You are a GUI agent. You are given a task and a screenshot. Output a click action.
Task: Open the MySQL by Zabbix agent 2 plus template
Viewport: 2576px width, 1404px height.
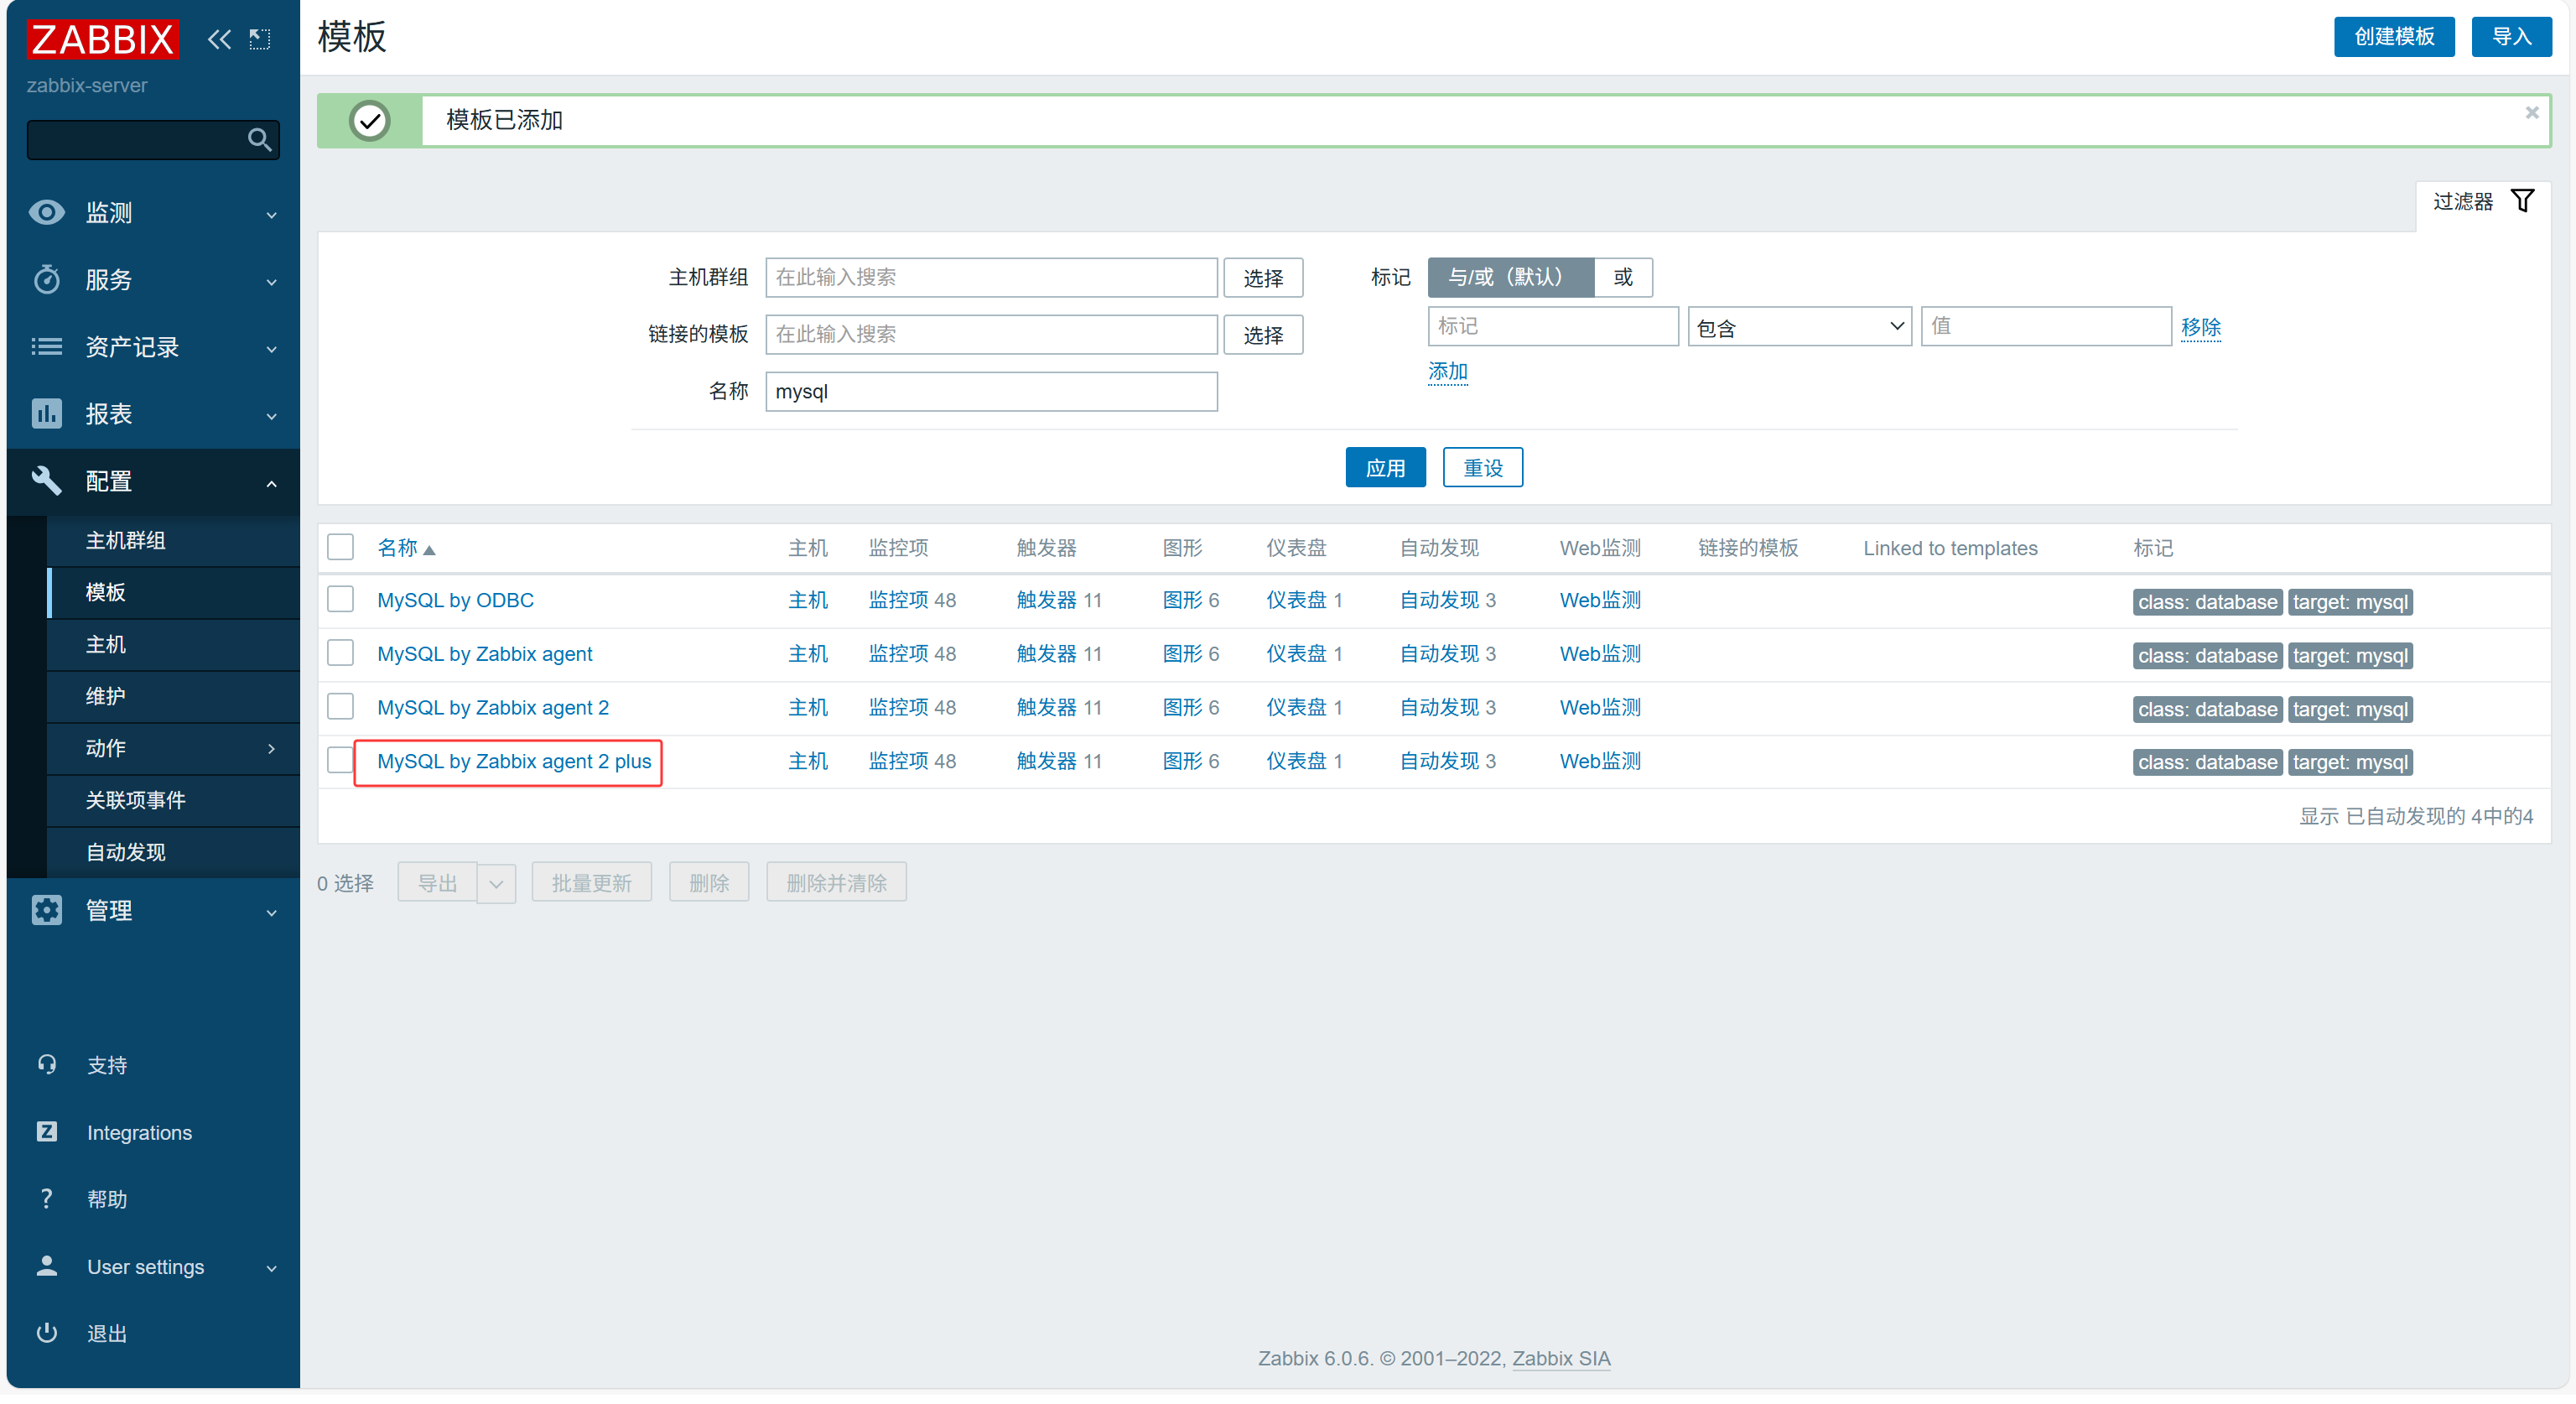(514, 761)
